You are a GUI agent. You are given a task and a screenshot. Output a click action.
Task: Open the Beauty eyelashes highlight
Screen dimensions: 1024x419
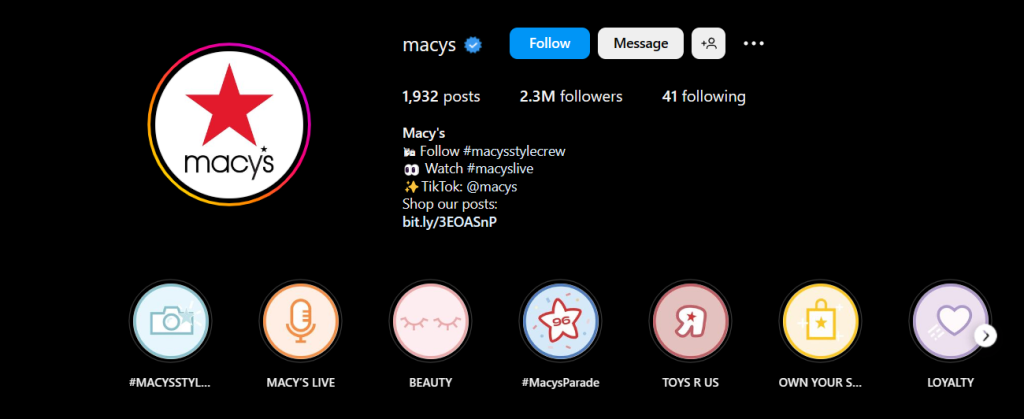430,320
